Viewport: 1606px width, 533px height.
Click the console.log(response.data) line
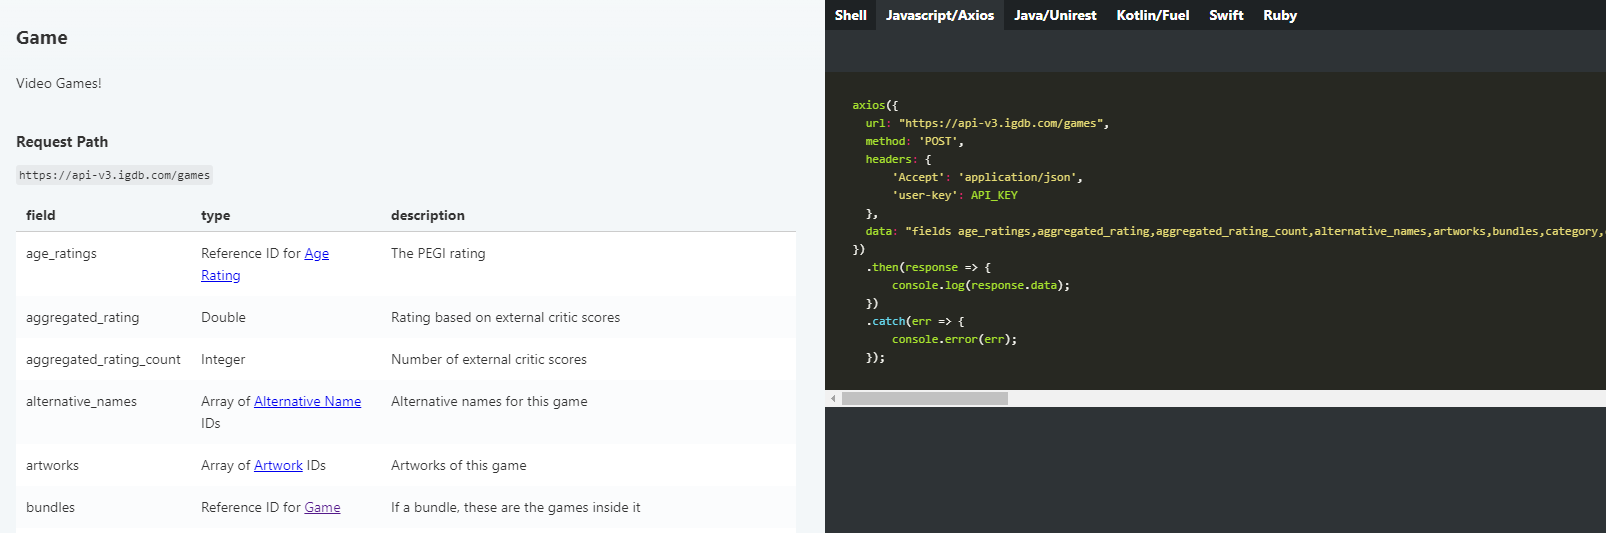pyautogui.click(x=981, y=285)
